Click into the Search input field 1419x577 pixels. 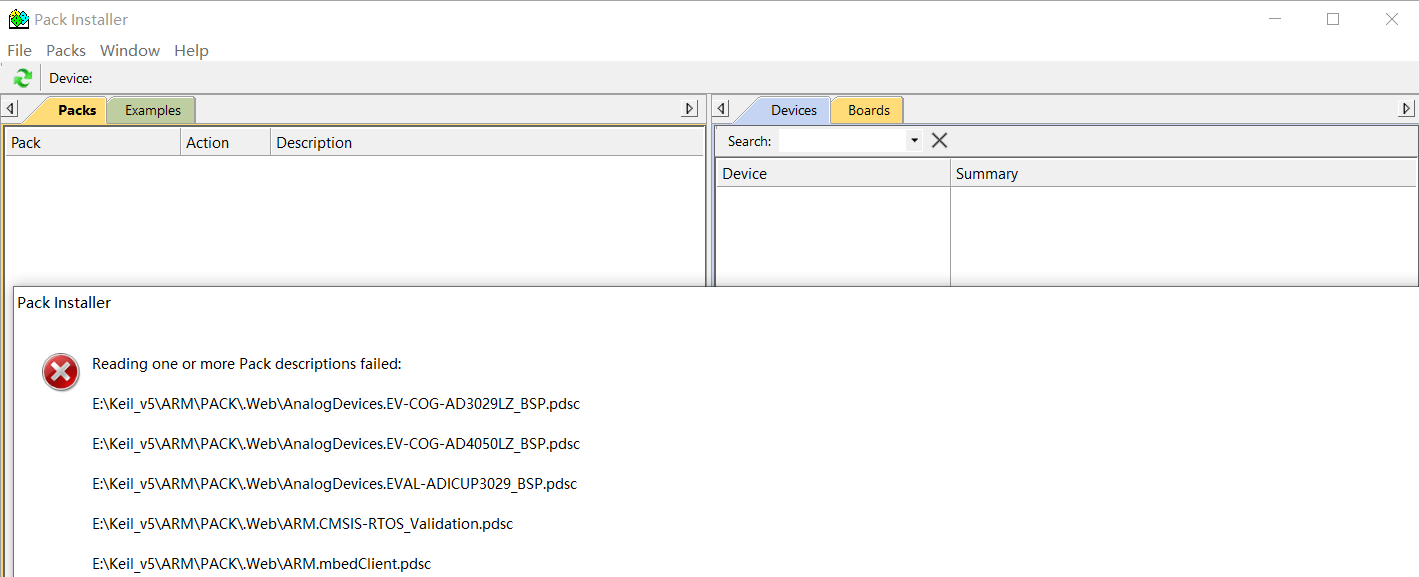pyautogui.click(x=843, y=141)
